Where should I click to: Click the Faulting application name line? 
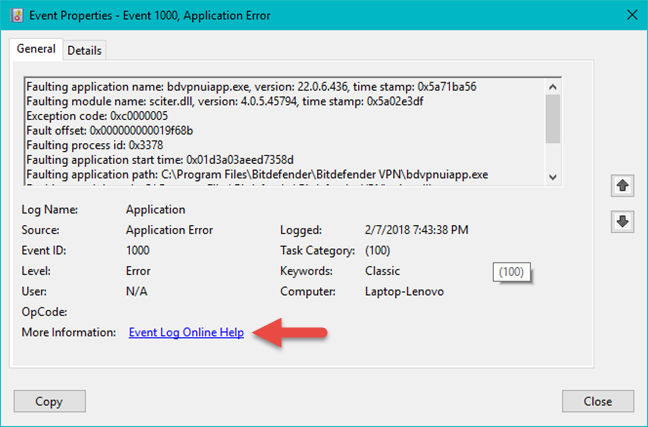coord(251,87)
